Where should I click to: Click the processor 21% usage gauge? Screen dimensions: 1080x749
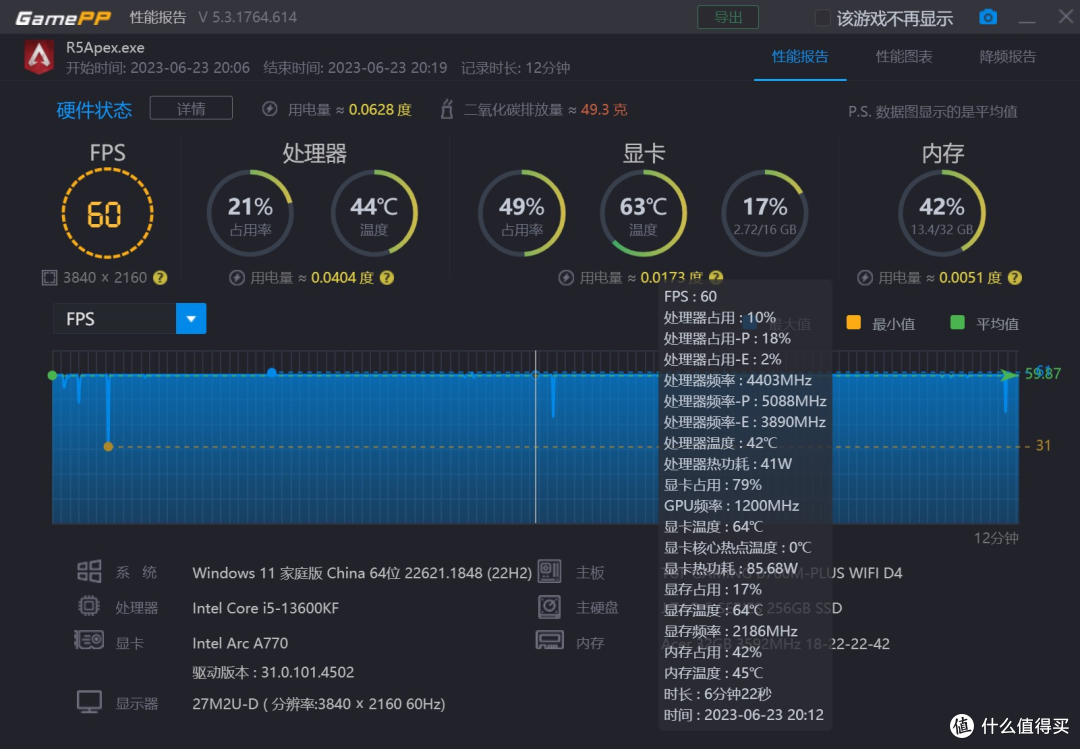pyautogui.click(x=250, y=213)
